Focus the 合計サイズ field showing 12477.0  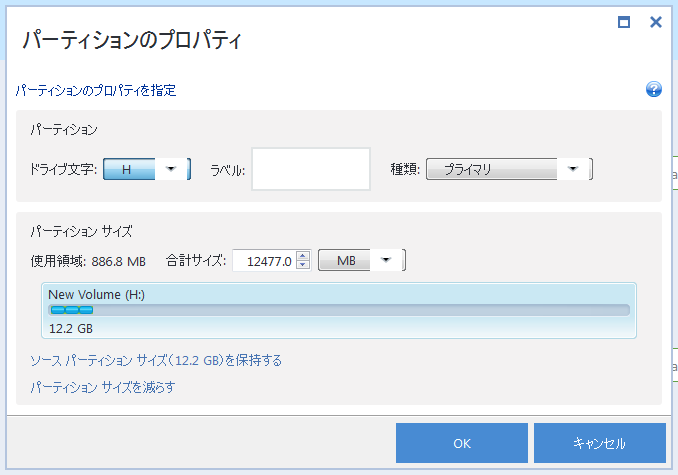coord(264,261)
